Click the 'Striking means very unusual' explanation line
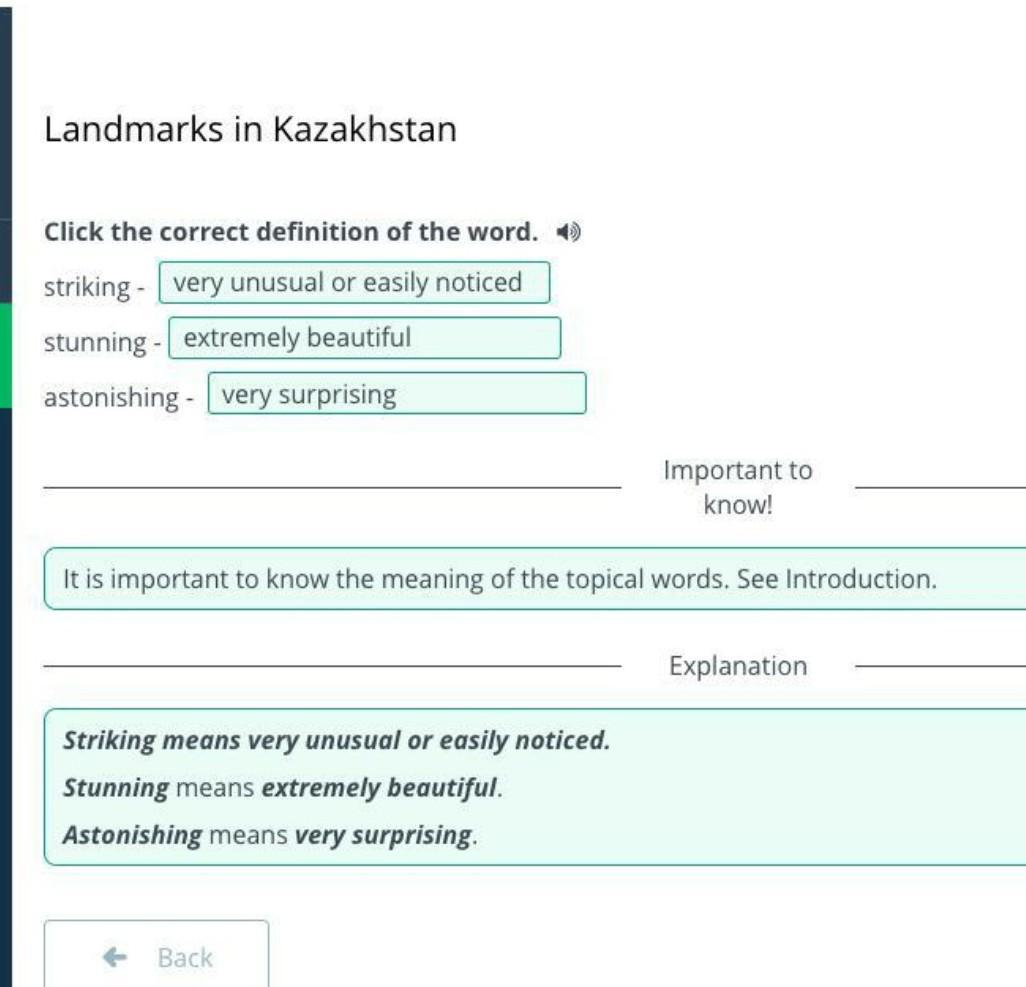1026x987 pixels. 336,741
